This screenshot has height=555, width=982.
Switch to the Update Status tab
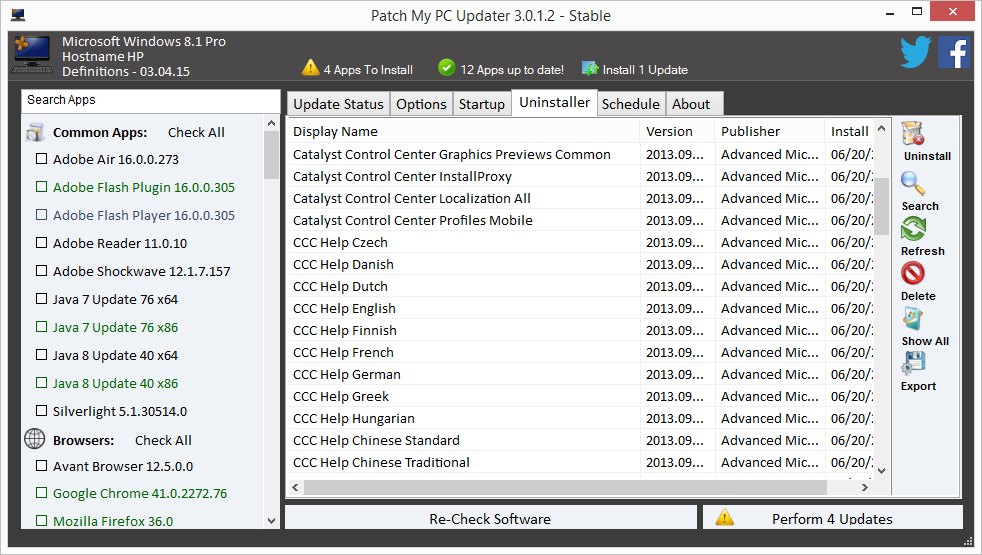coord(338,104)
